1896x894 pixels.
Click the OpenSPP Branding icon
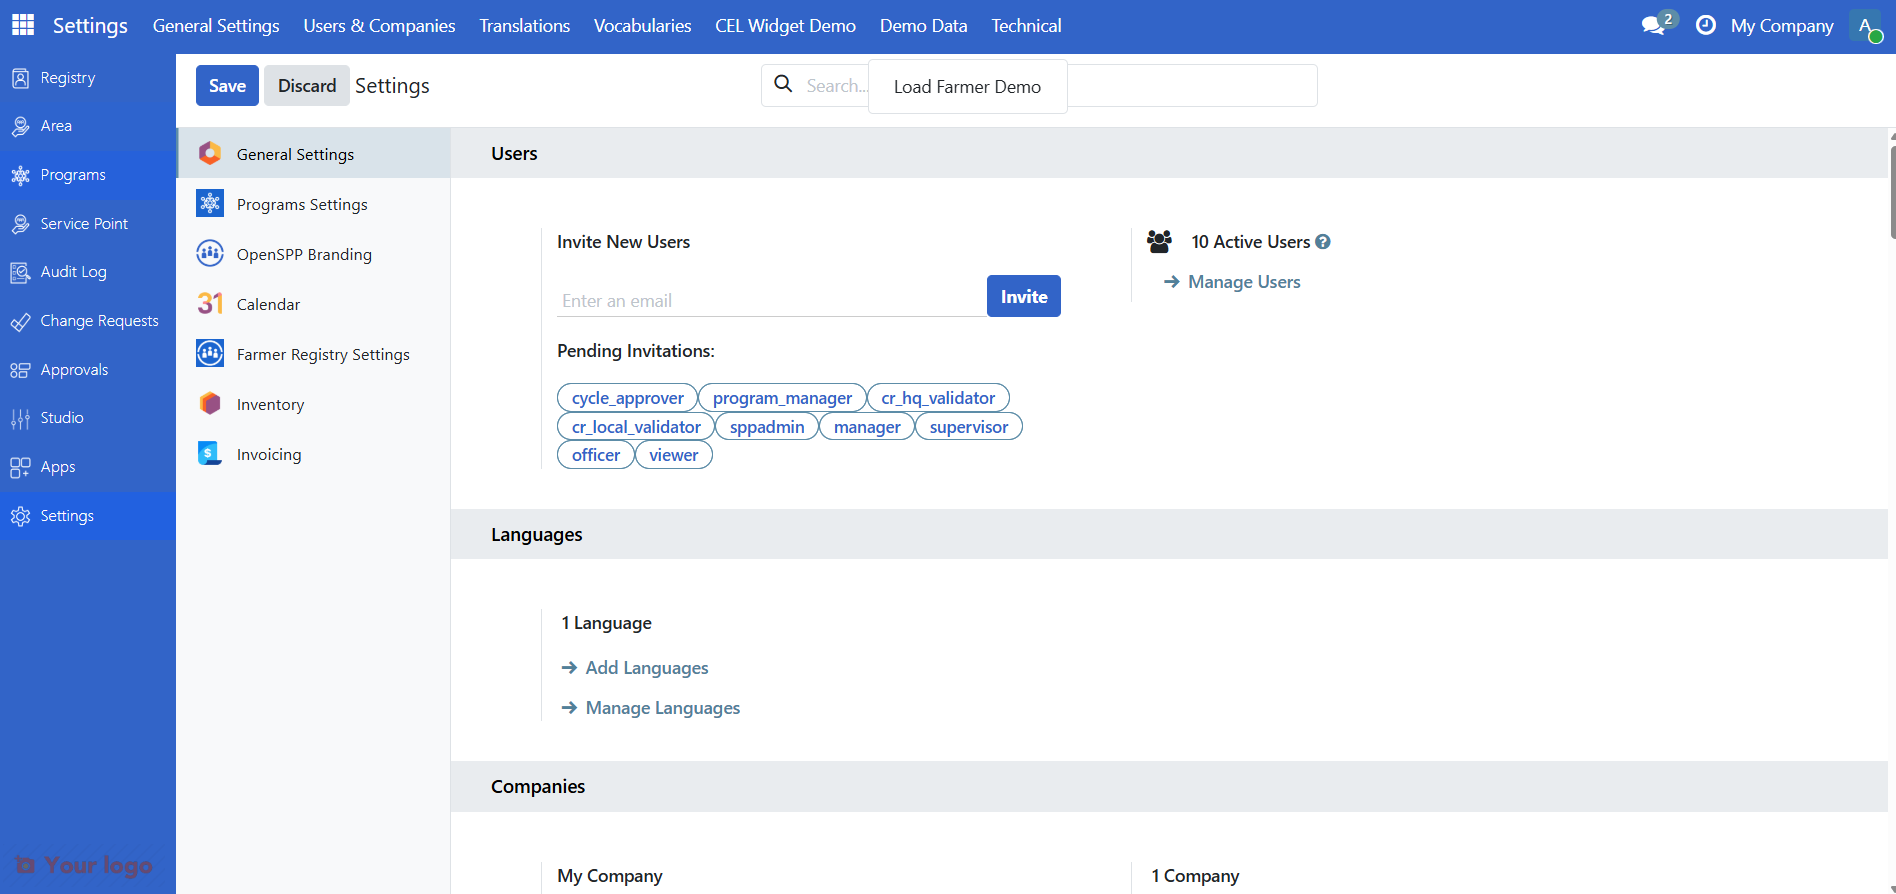tap(210, 253)
